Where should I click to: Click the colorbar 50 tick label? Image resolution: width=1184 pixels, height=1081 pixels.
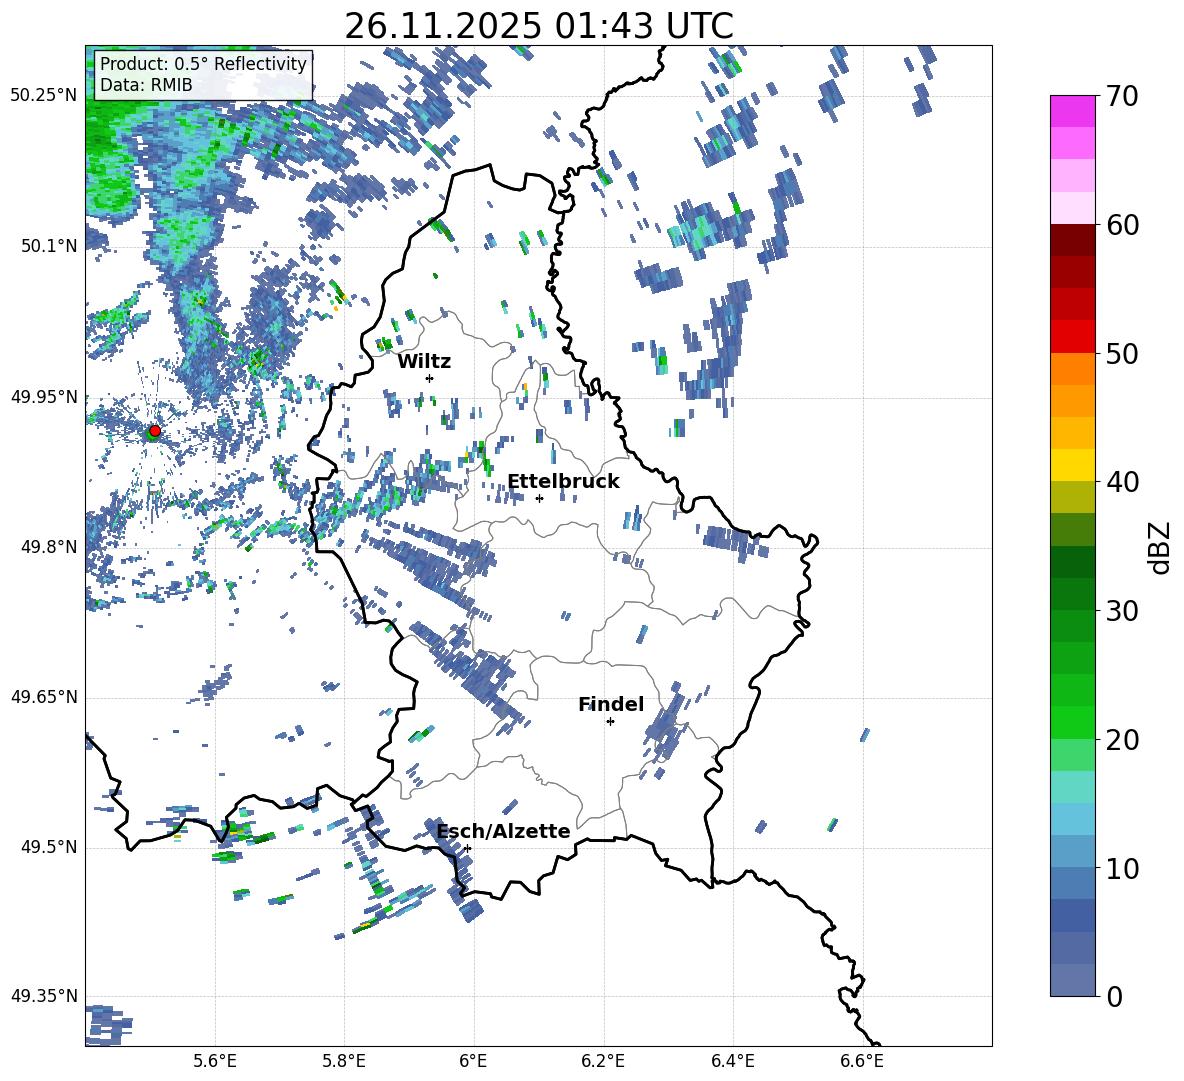1122,353
